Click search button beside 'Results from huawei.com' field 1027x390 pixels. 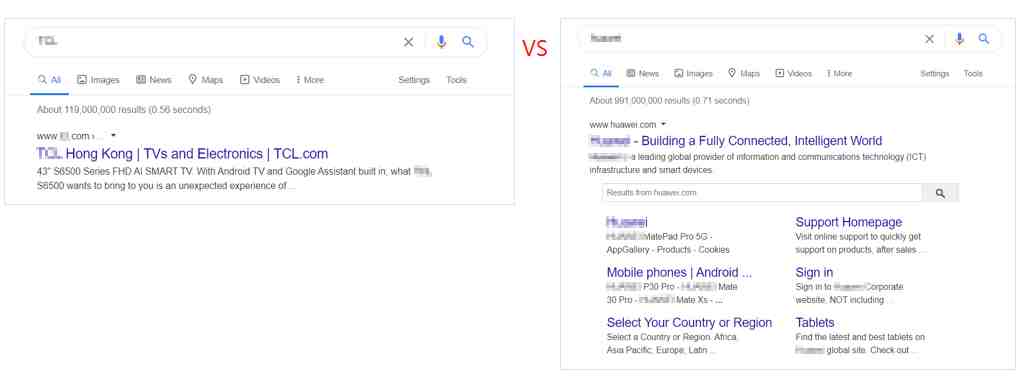tap(941, 193)
